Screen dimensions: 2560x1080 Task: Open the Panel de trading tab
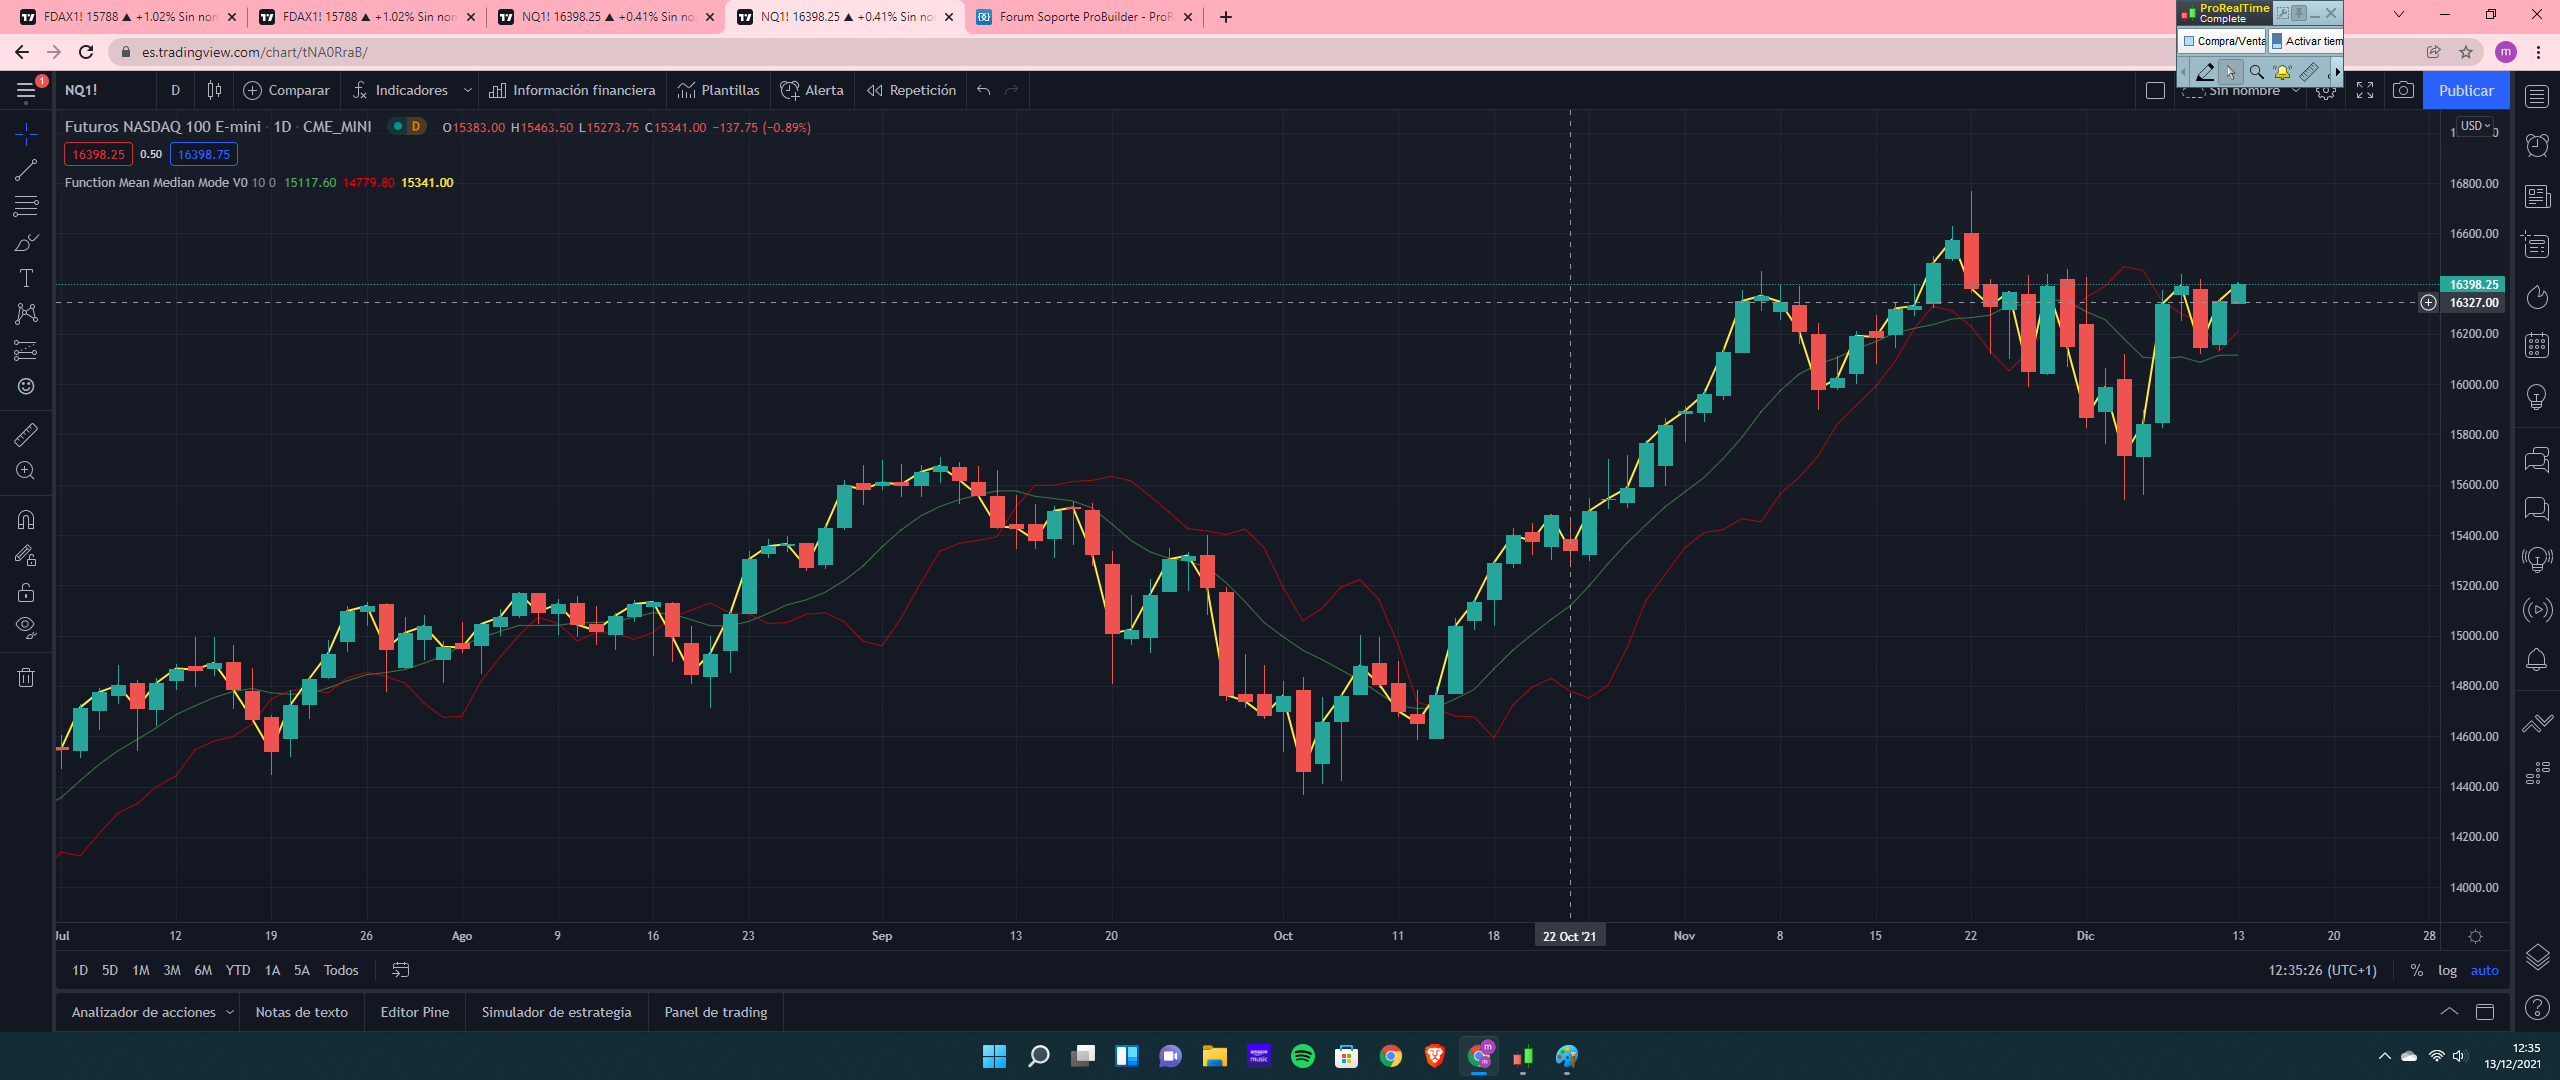(x=716, y=1012)
